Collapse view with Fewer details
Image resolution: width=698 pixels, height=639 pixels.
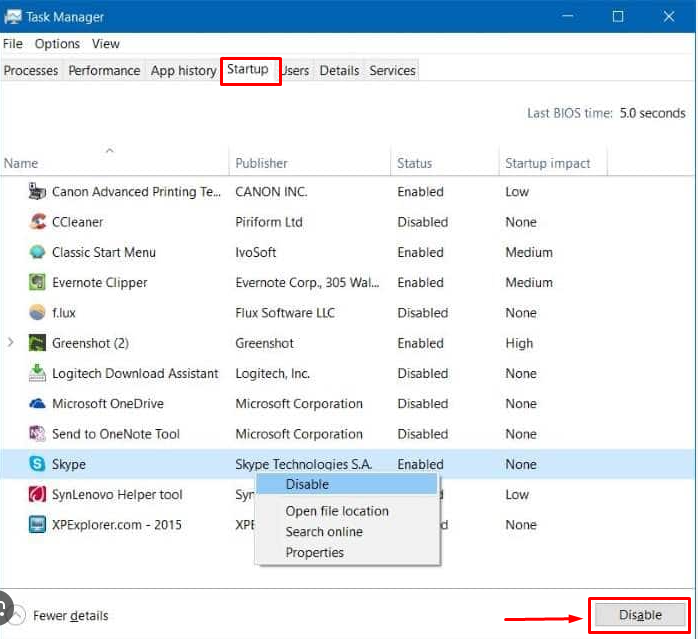click(70, 616)
